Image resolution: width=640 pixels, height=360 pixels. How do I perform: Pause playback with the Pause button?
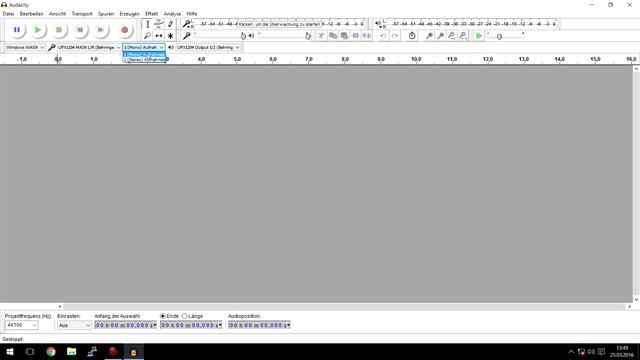coord(17,30)
